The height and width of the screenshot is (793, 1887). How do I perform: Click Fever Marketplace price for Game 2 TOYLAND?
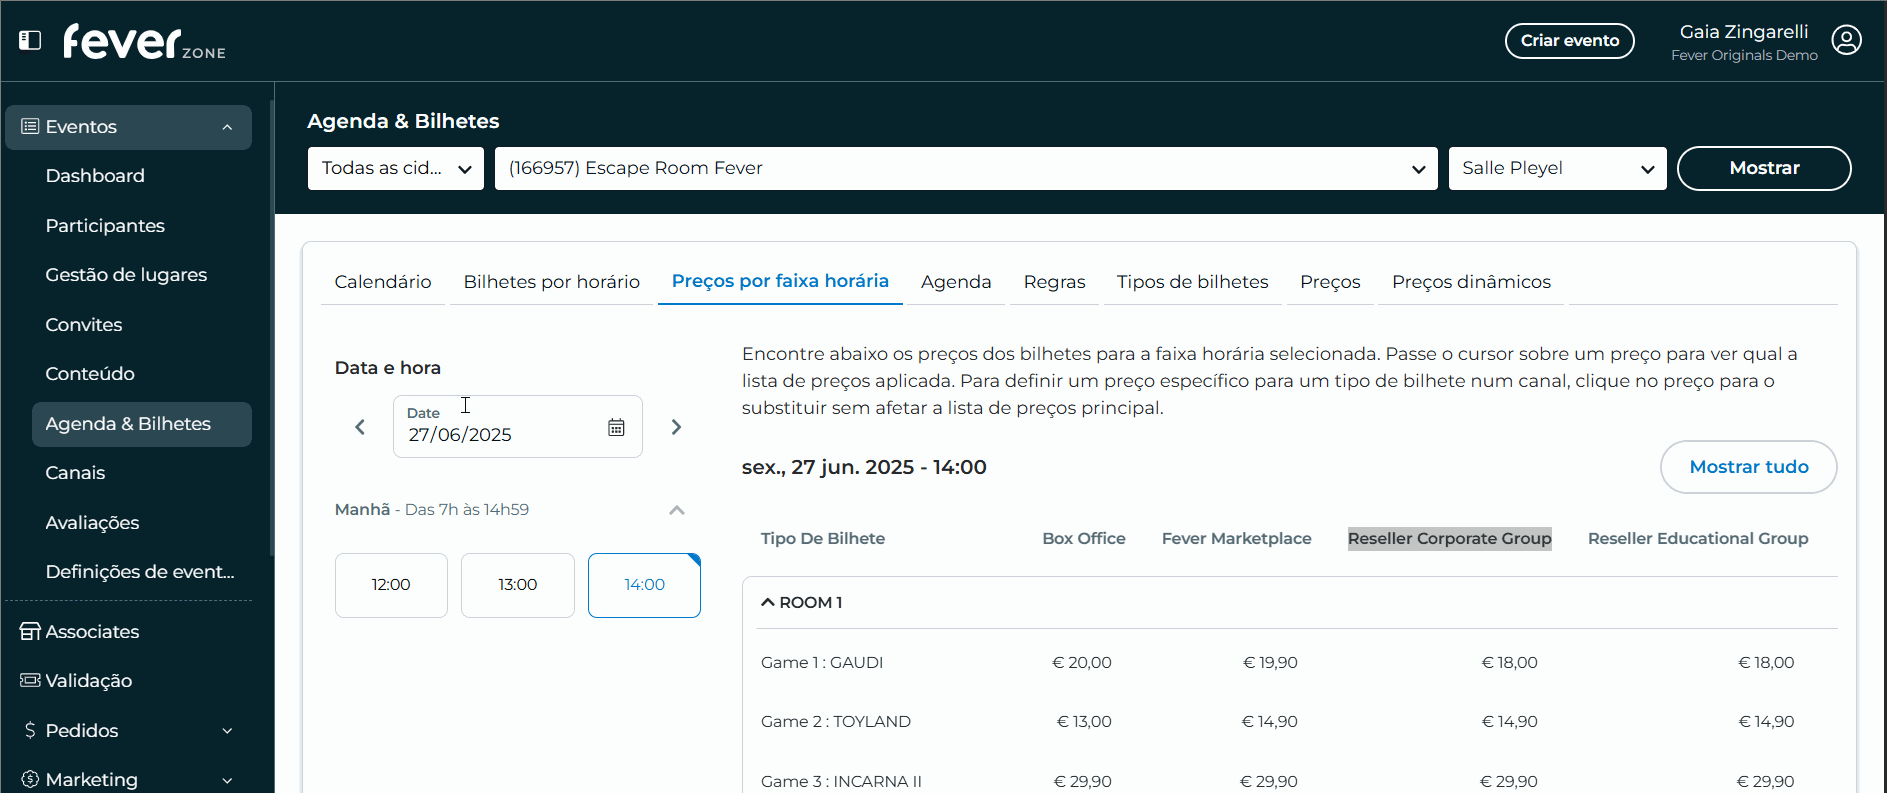(1270, 722)
